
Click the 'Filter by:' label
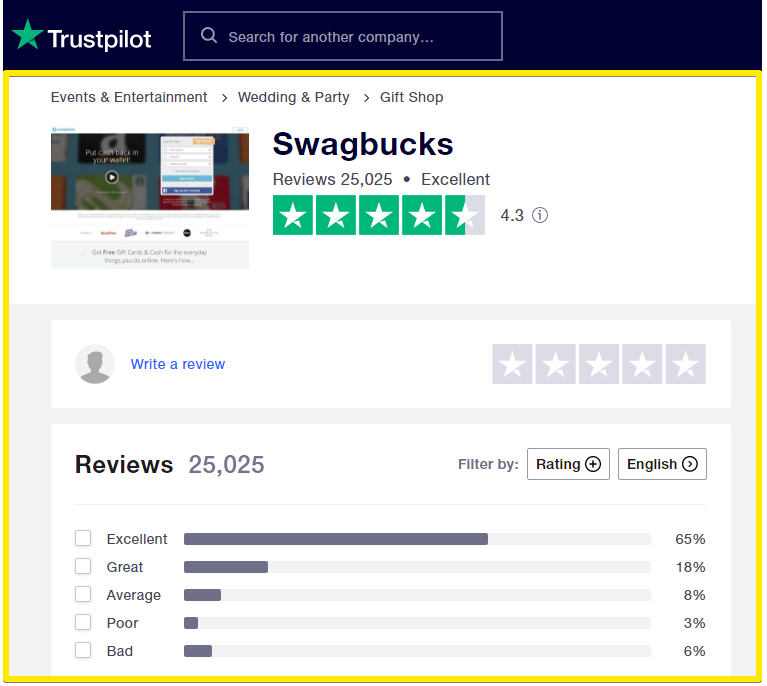(x=488, y=464)
